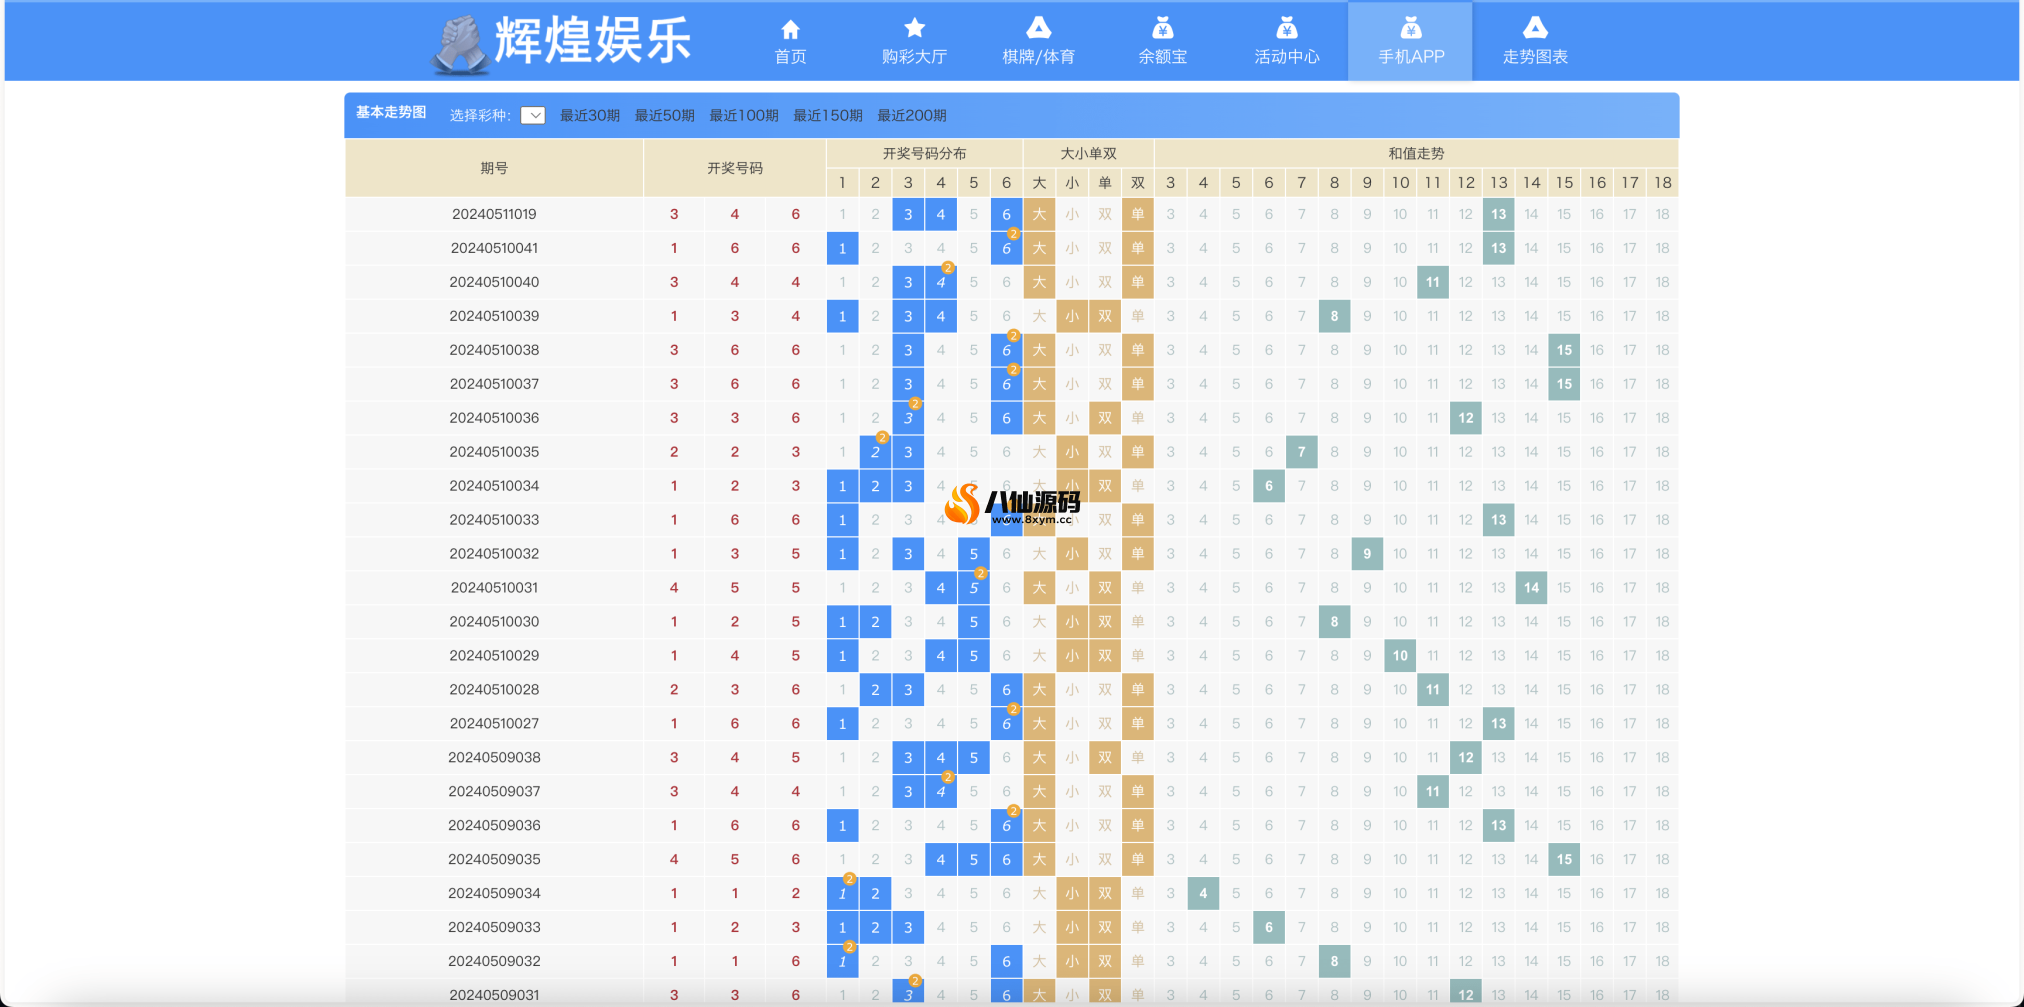Select the star icon for 购彩大厅

click(x=915, y=28)
